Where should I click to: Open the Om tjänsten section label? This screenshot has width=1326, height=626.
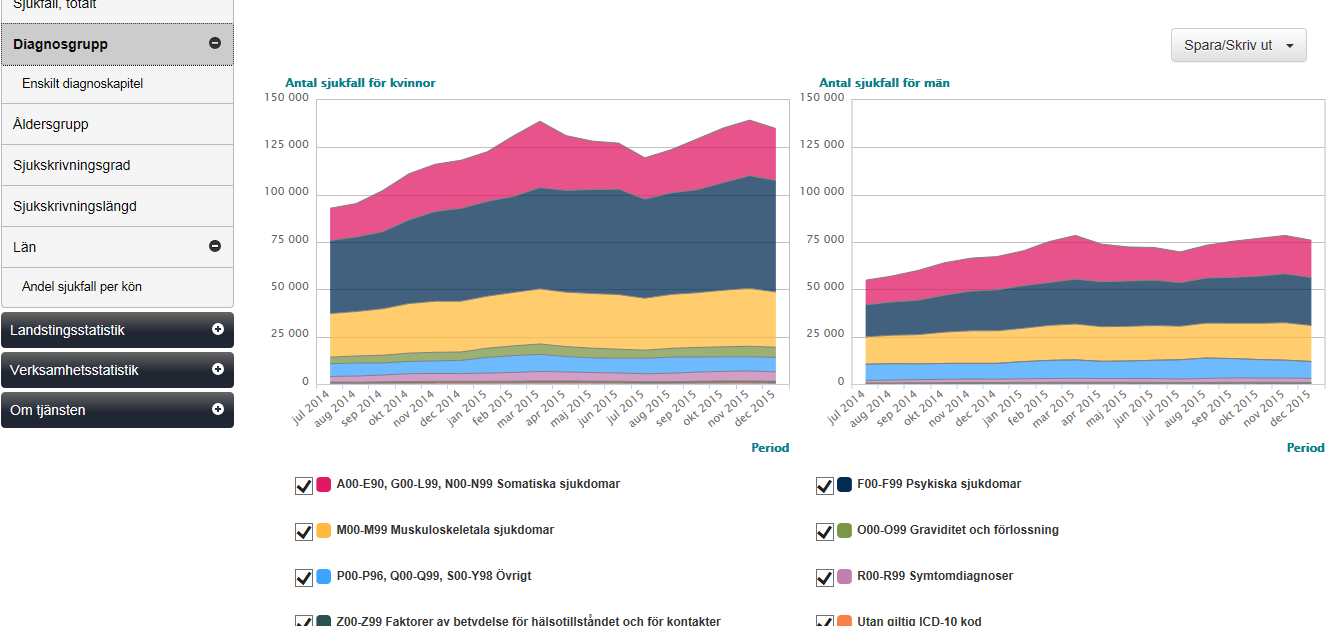(x=47, y=410)
